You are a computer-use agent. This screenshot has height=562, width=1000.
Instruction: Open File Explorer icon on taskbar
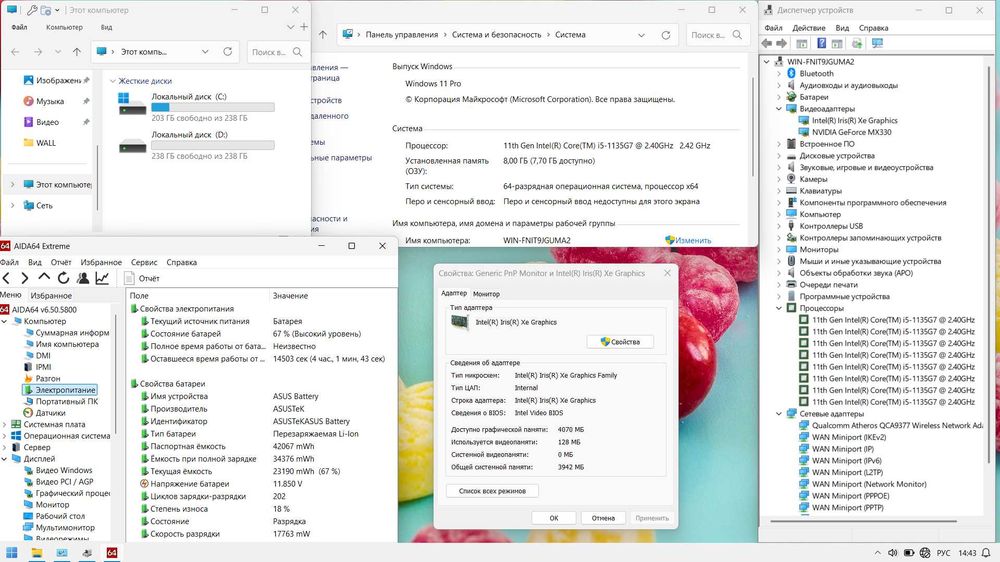point(37,552)
